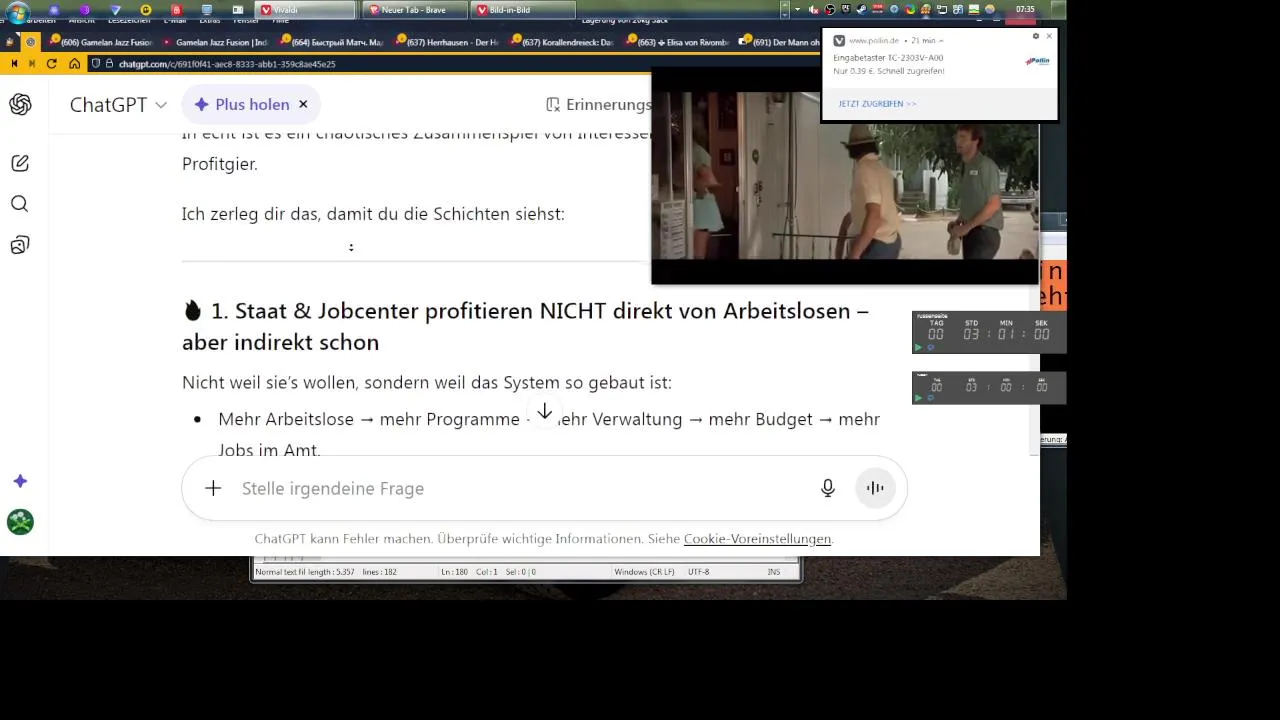Click the 'UTF-8' encoding status bar entry
Screen dimensions: 1280x720
click(x=698, y=572)
